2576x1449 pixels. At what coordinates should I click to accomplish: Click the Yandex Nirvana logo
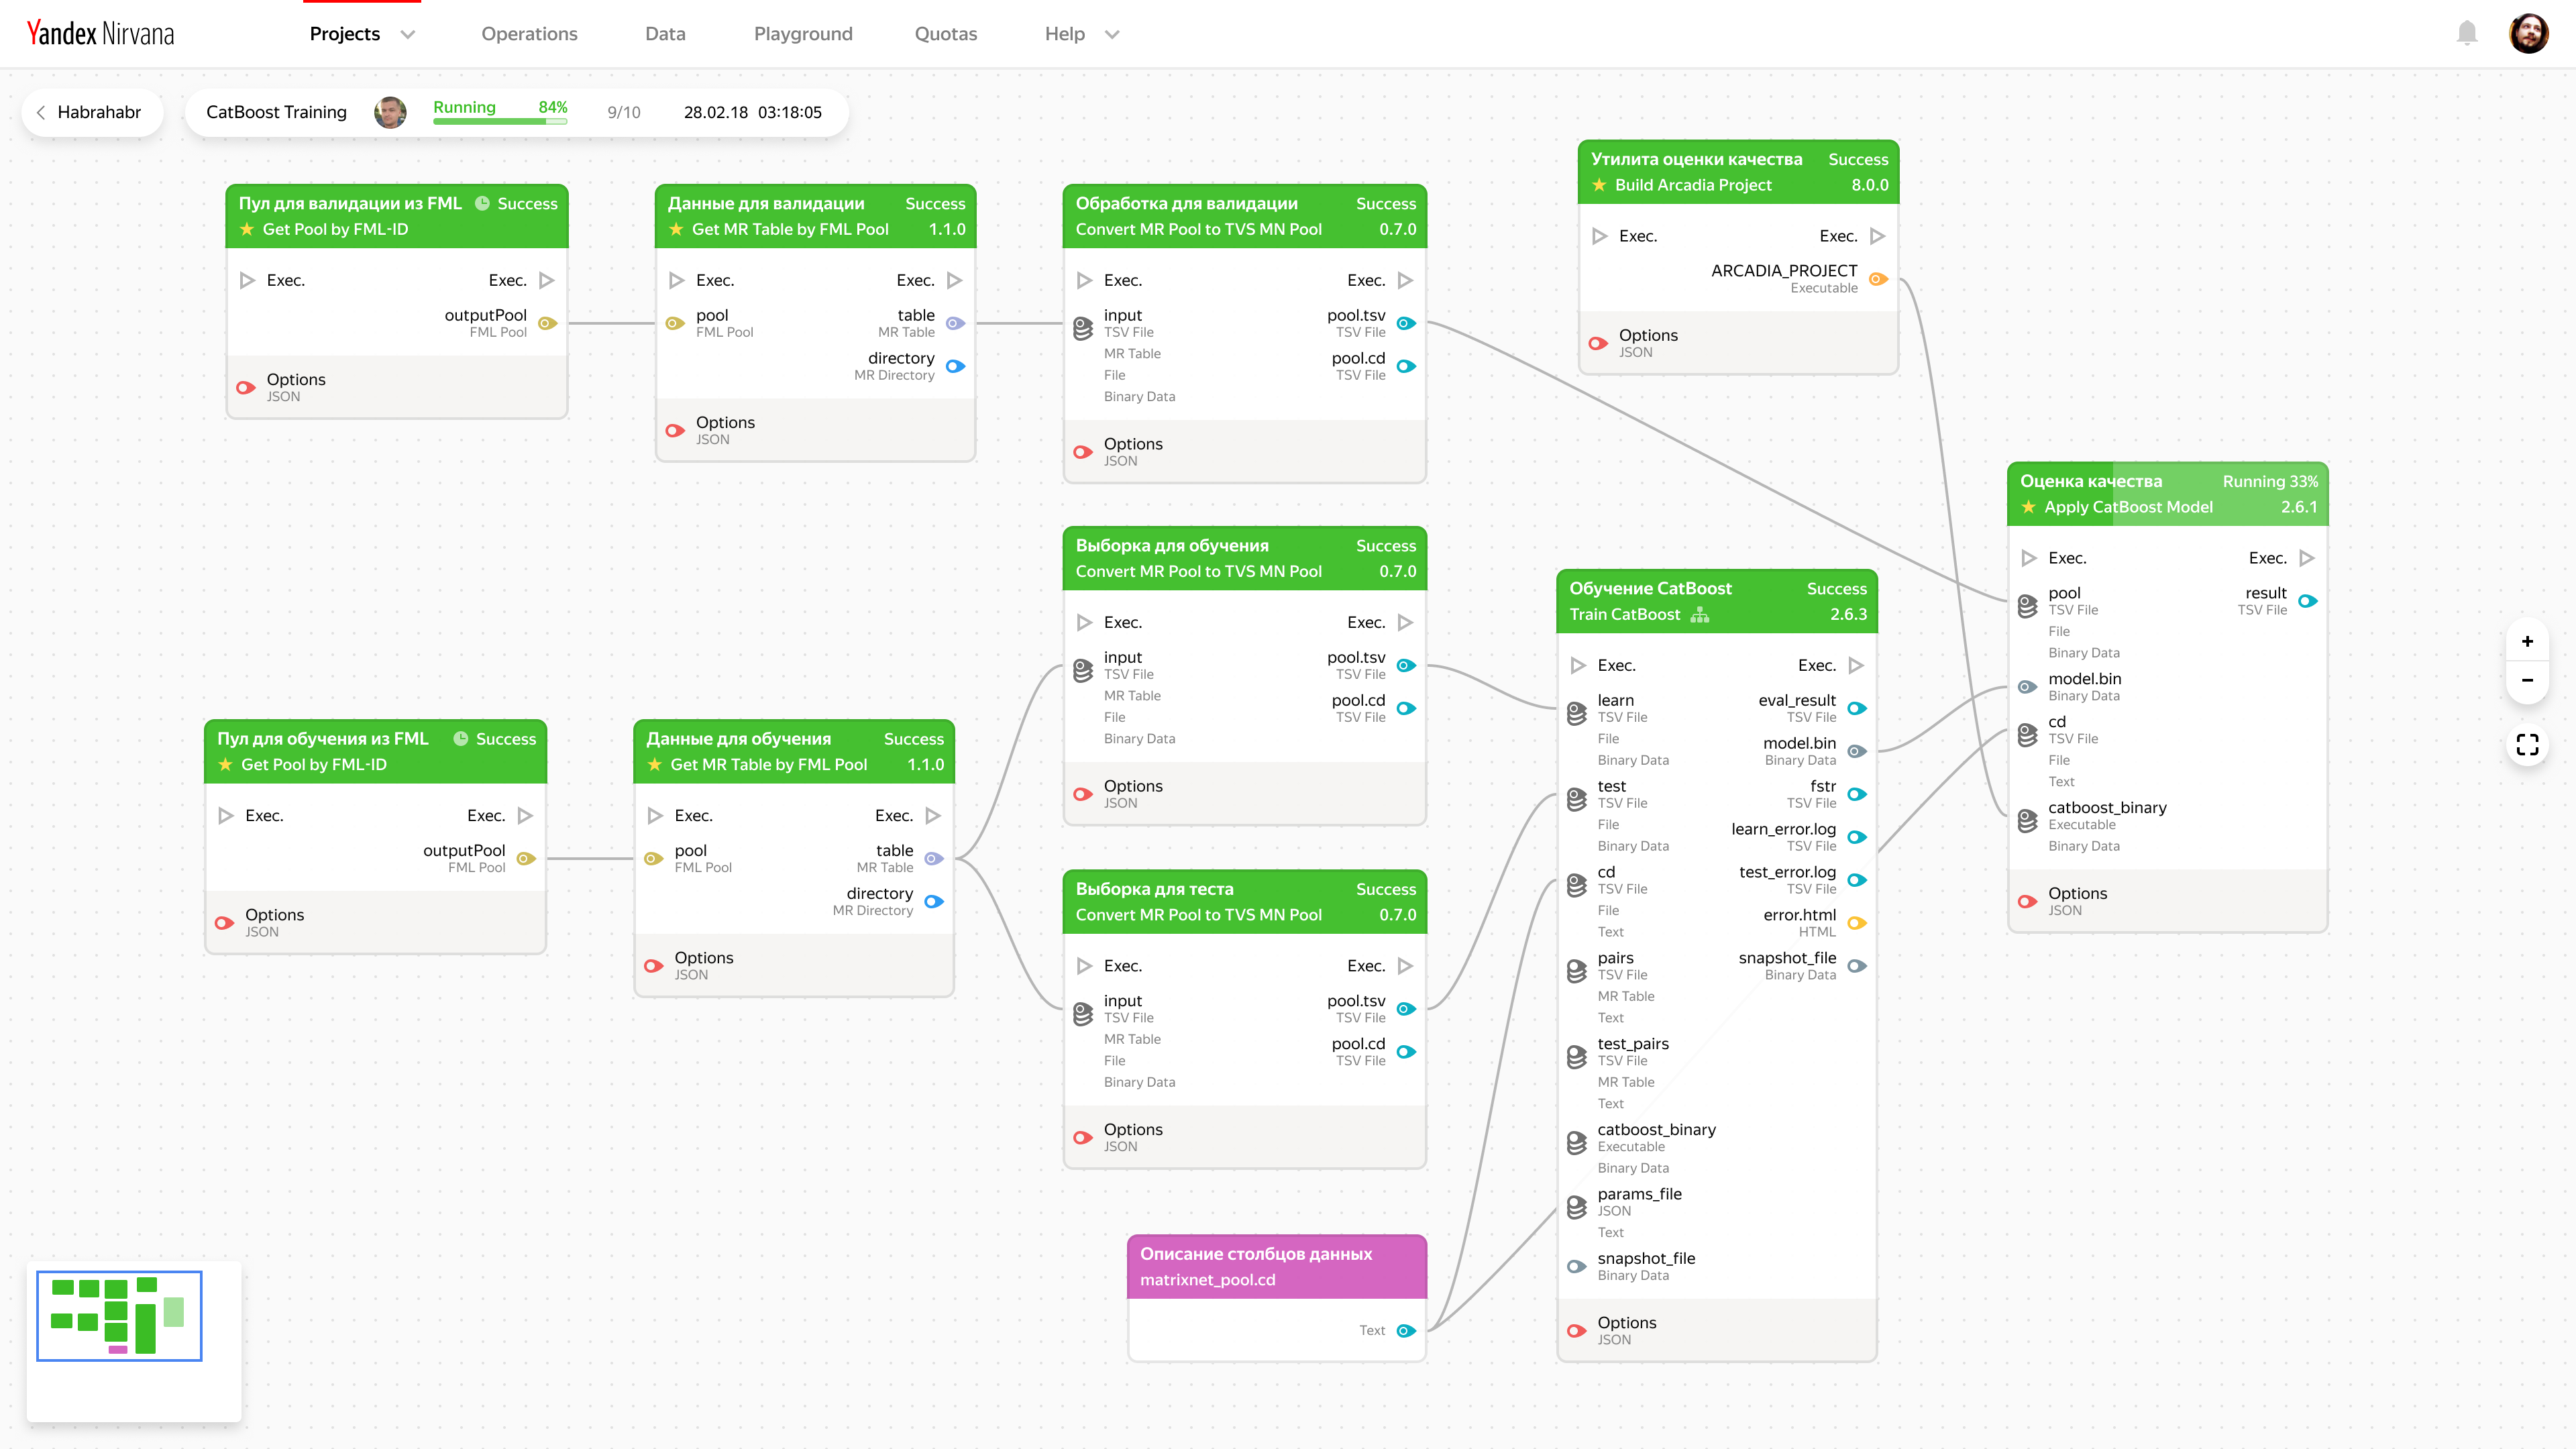coord(100,33)
